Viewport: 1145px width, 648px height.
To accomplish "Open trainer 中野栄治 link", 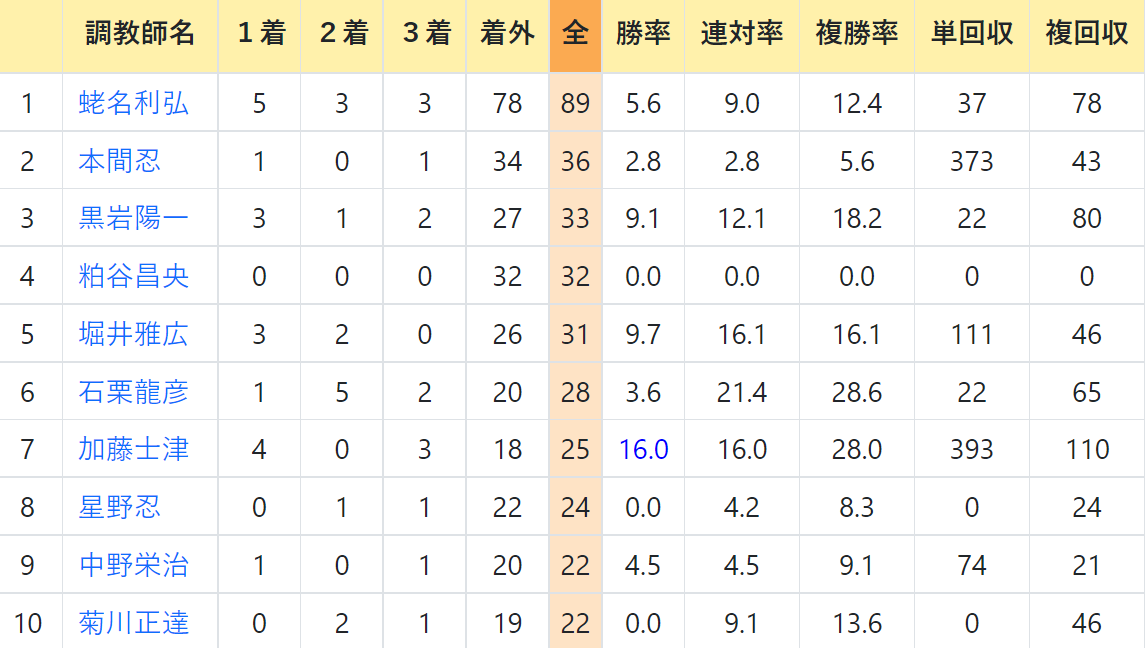I will (x=134, y=565).
